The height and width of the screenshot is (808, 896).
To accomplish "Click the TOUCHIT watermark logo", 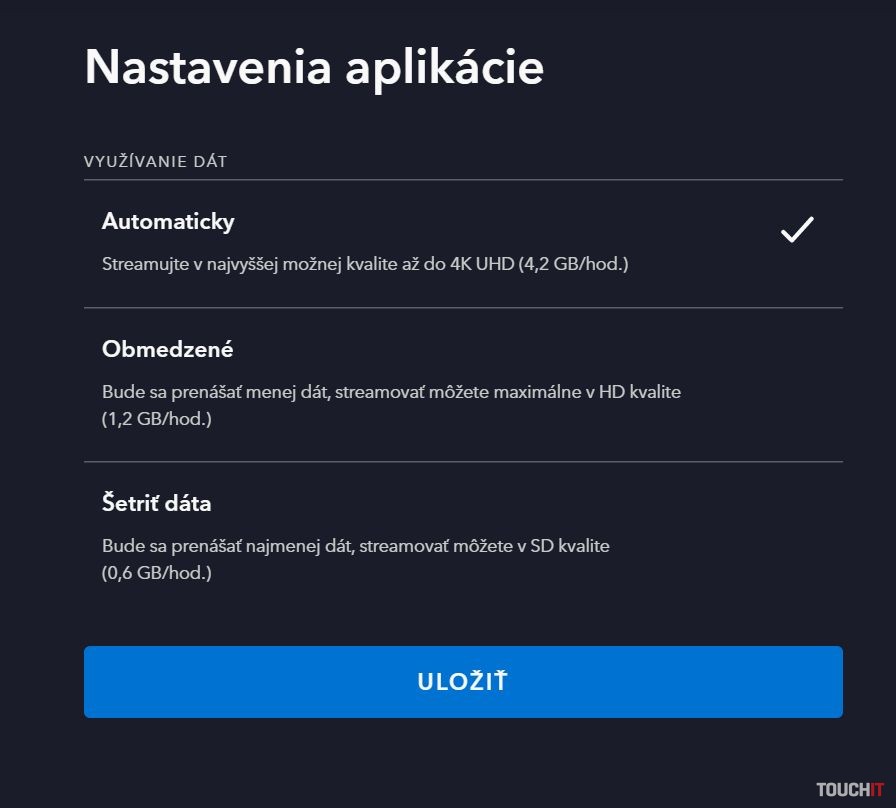I will (x=850, y=790).
